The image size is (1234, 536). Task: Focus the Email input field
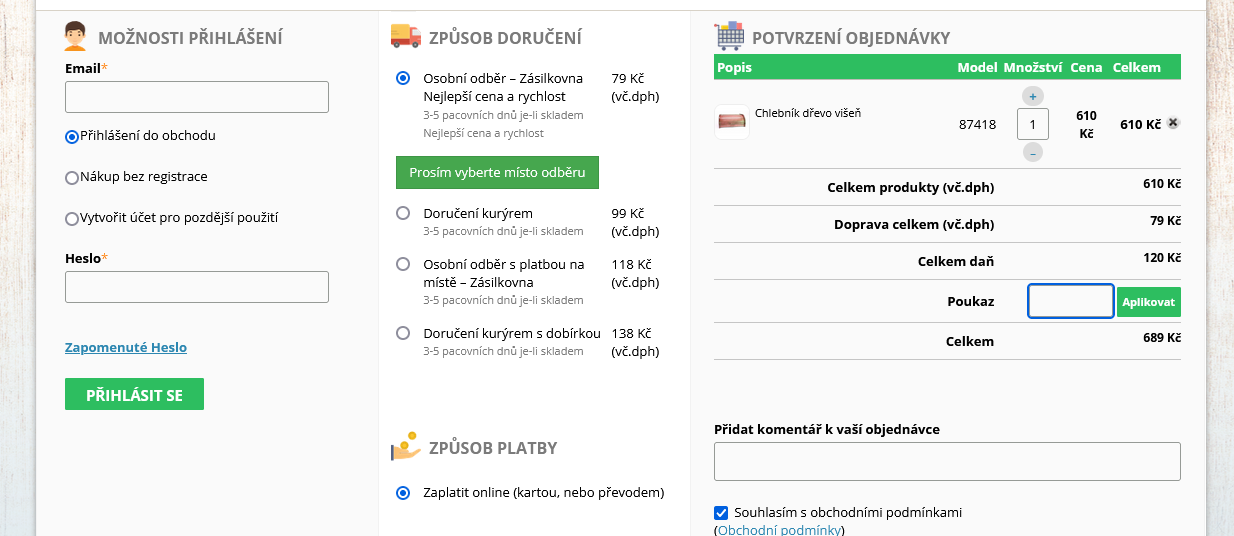197,97
